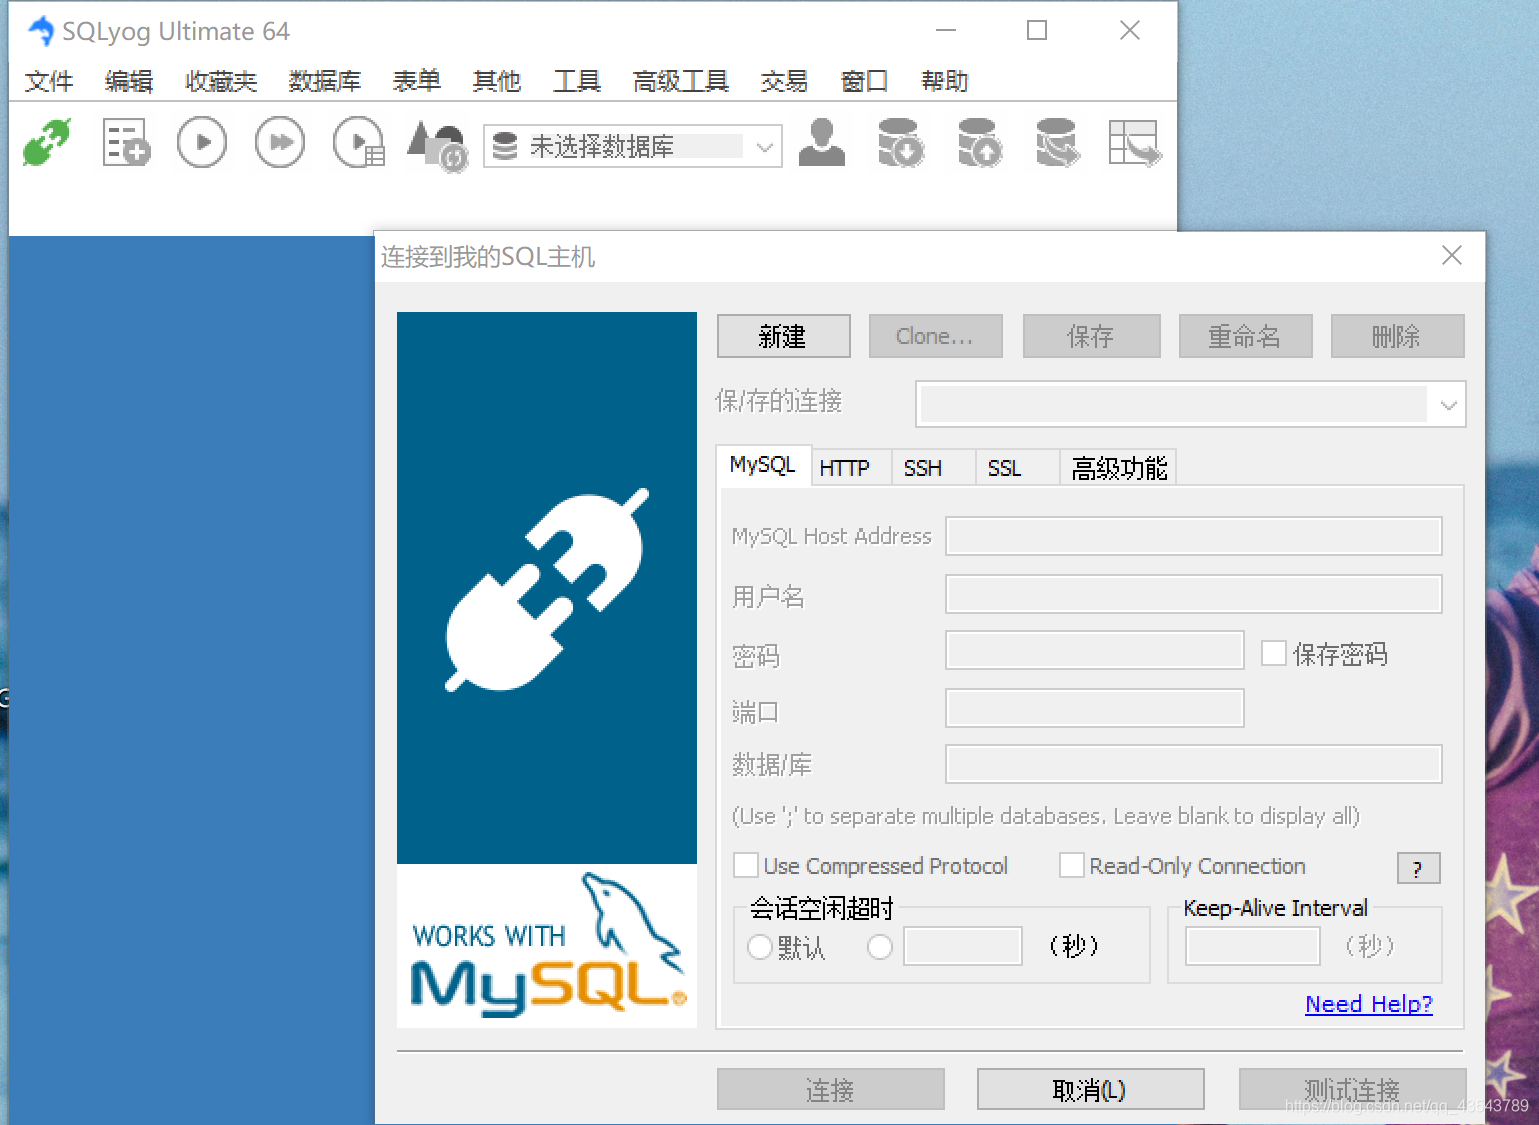Open the 数据库 menu
The image size is (1539, 1125).
pos(324,81)
